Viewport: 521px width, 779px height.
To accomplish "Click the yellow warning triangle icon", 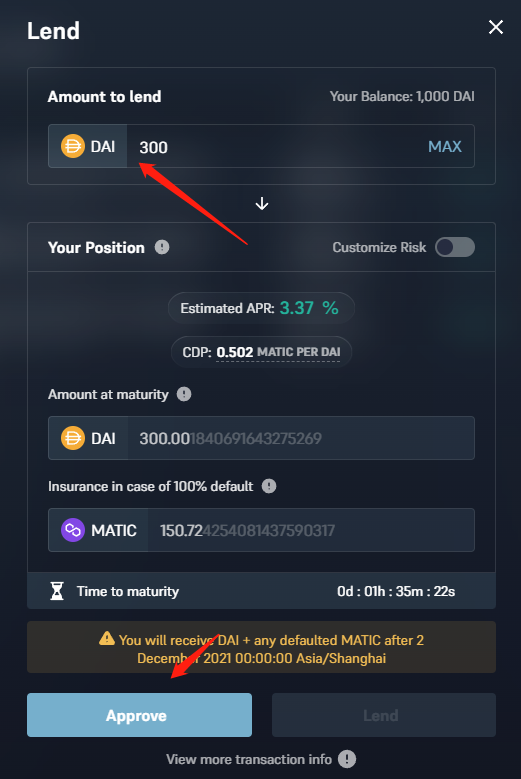I will click(x=107, y=638).
